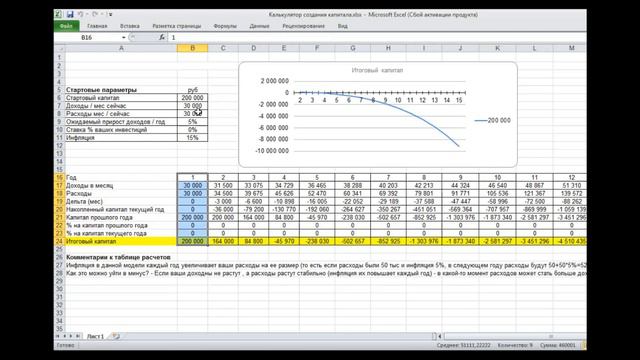The width and height of the screenshot is (640, 360).
Task: Open the Name Box dropdown arrow
Action: [124, 37]
